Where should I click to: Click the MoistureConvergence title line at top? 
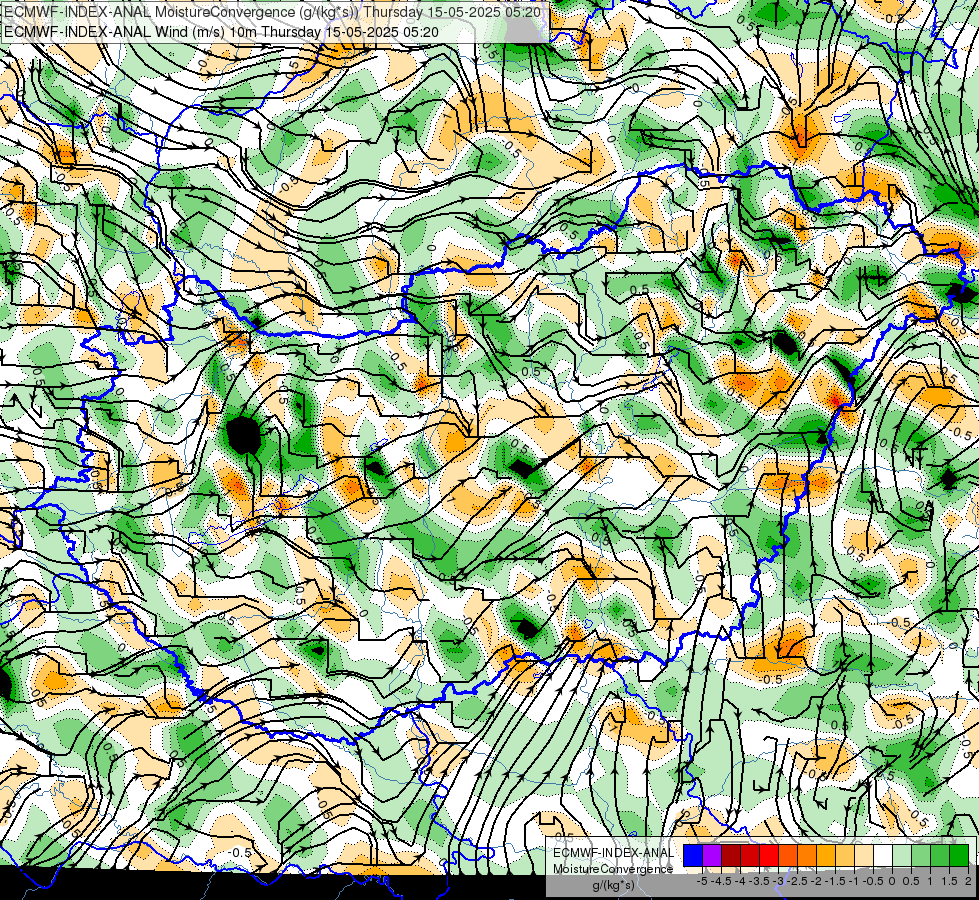tap(273, 12)
